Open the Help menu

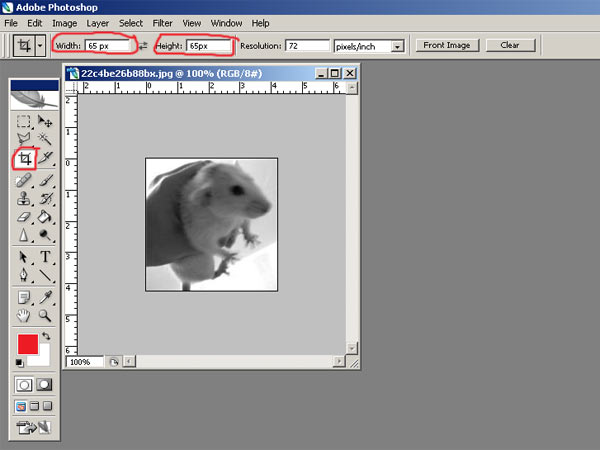[x=260, y=23]
